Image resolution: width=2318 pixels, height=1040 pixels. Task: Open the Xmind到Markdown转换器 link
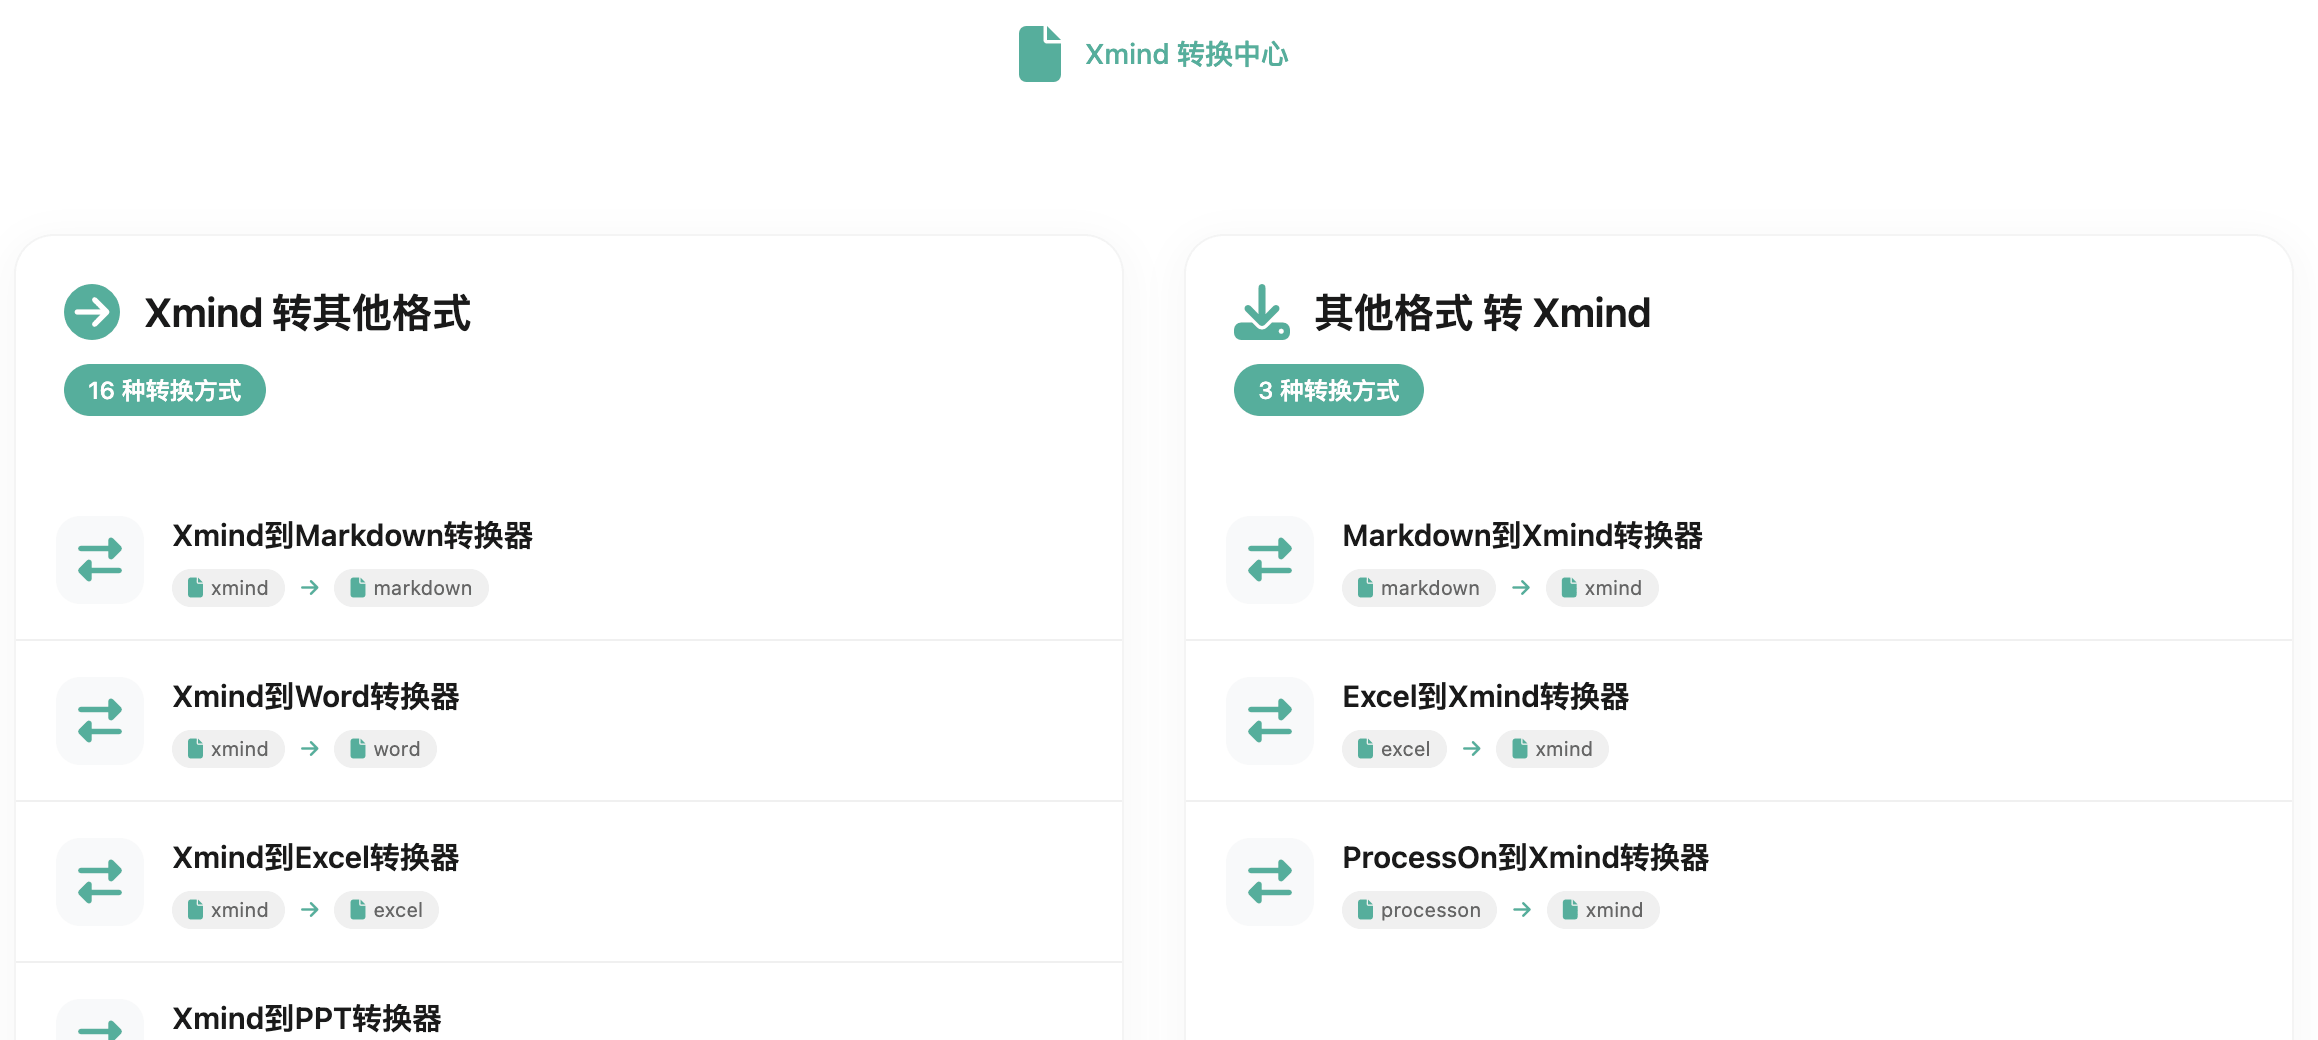(x=352, y=536)
